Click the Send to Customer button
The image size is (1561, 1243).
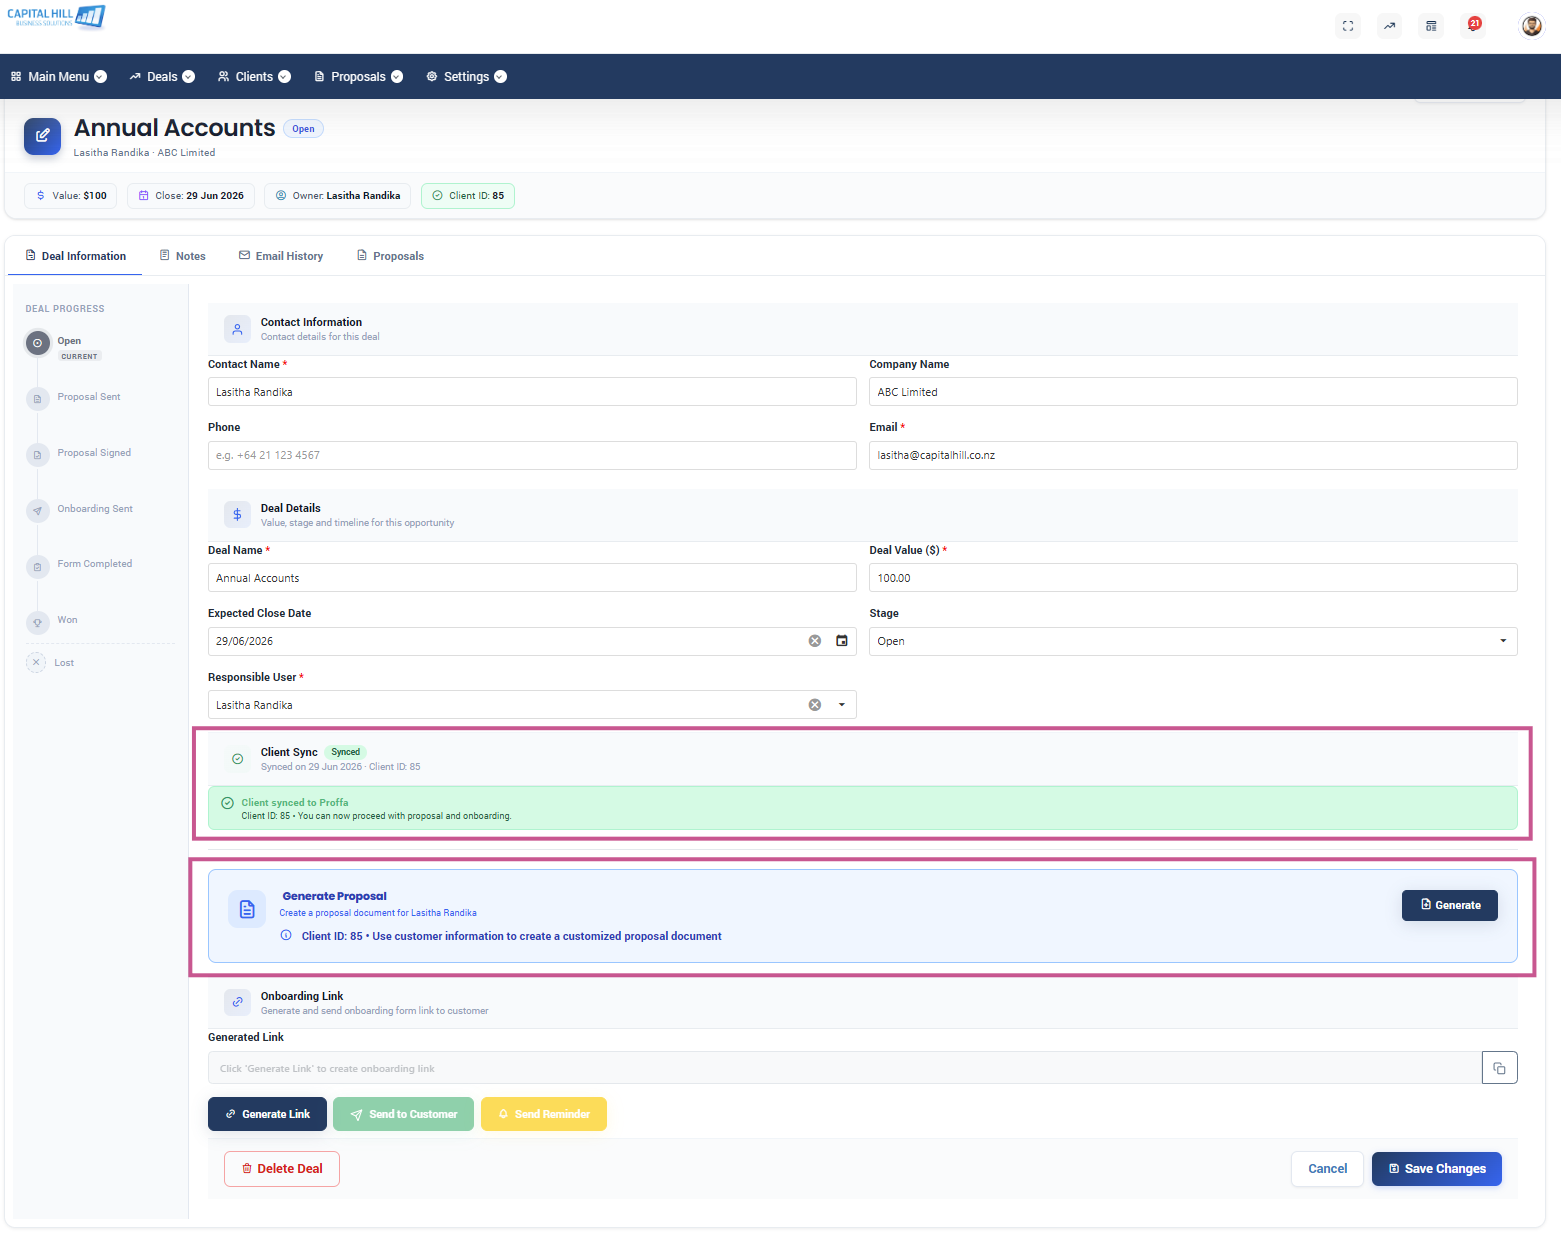pyautogui.click(x=403, y=1114)
